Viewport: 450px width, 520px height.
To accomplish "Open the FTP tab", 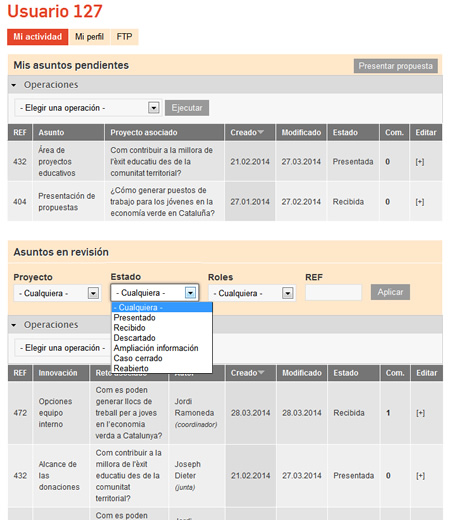I will pyautogui.click(x=124, y=37).
